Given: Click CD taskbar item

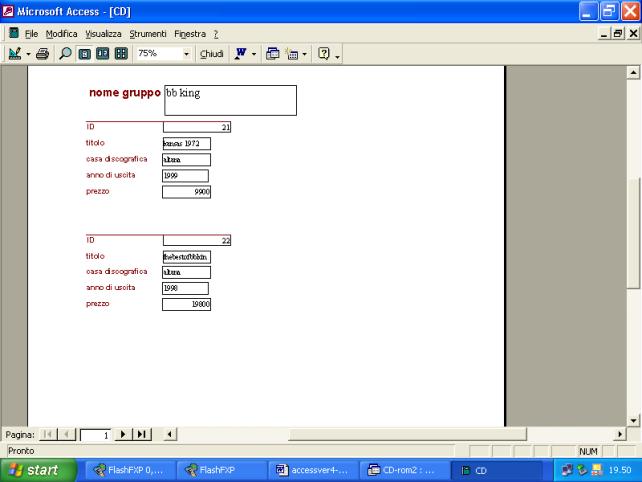Looking at the screenshot, I should 496,470.
